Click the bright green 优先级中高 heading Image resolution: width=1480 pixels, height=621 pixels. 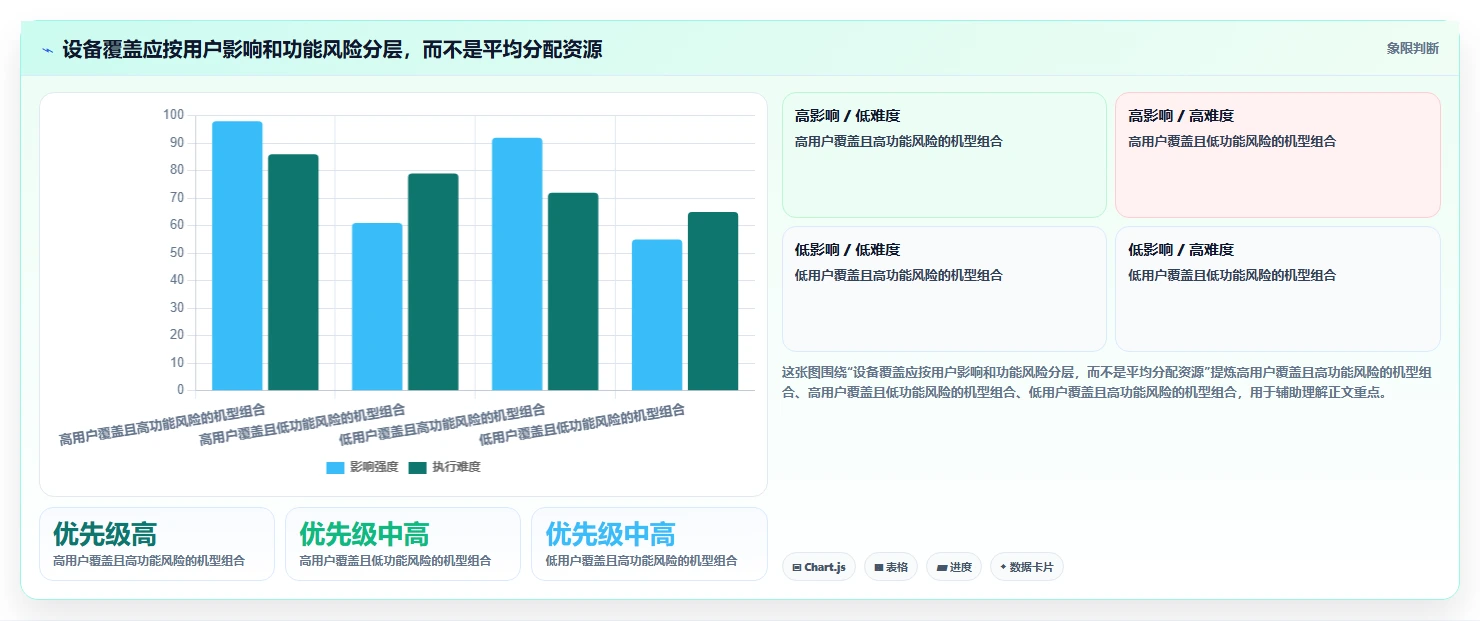click(x=364, y=534)
